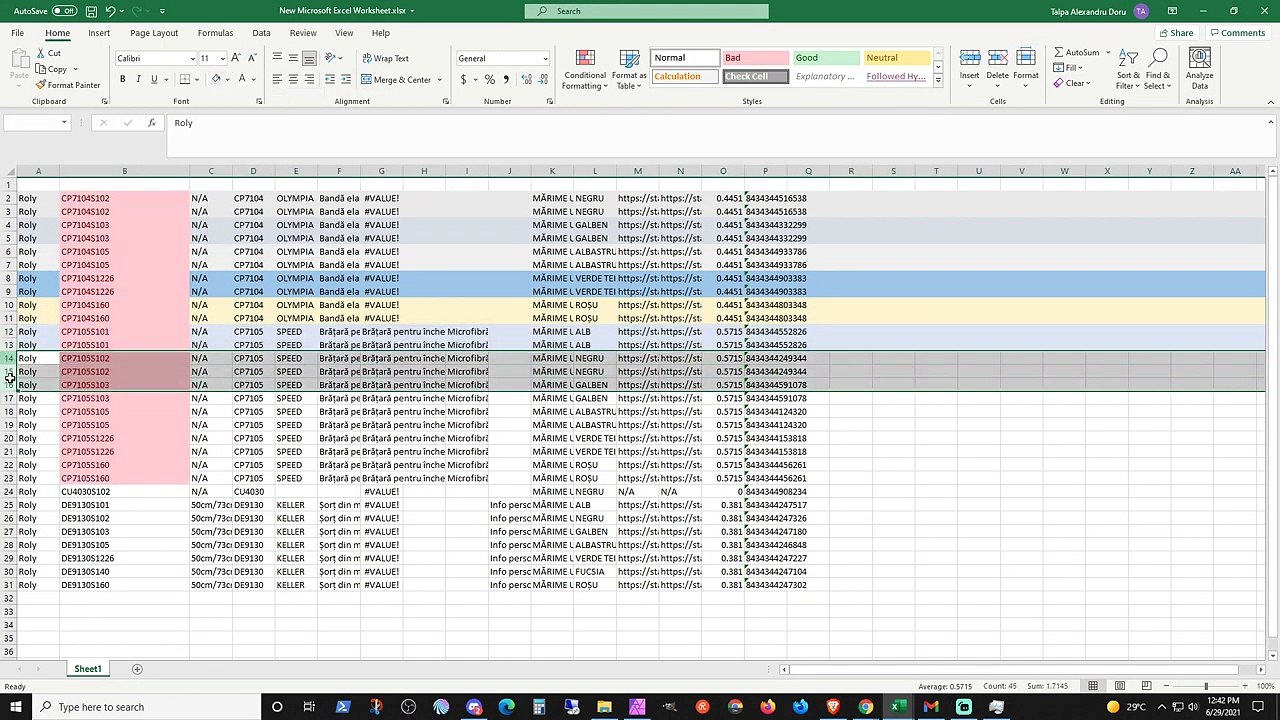Screen dimensions: 1280x720
Task: Click the Orientation angled text icon
Action: (x=332, y=58)
